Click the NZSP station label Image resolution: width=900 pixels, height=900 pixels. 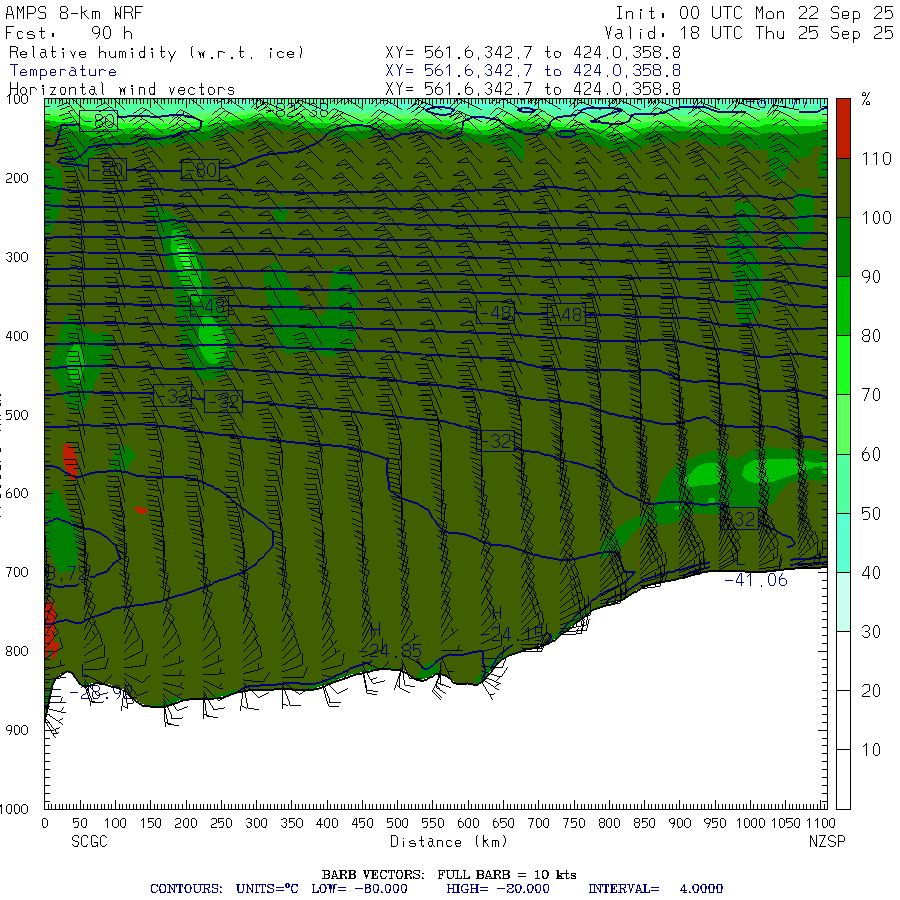827,842
